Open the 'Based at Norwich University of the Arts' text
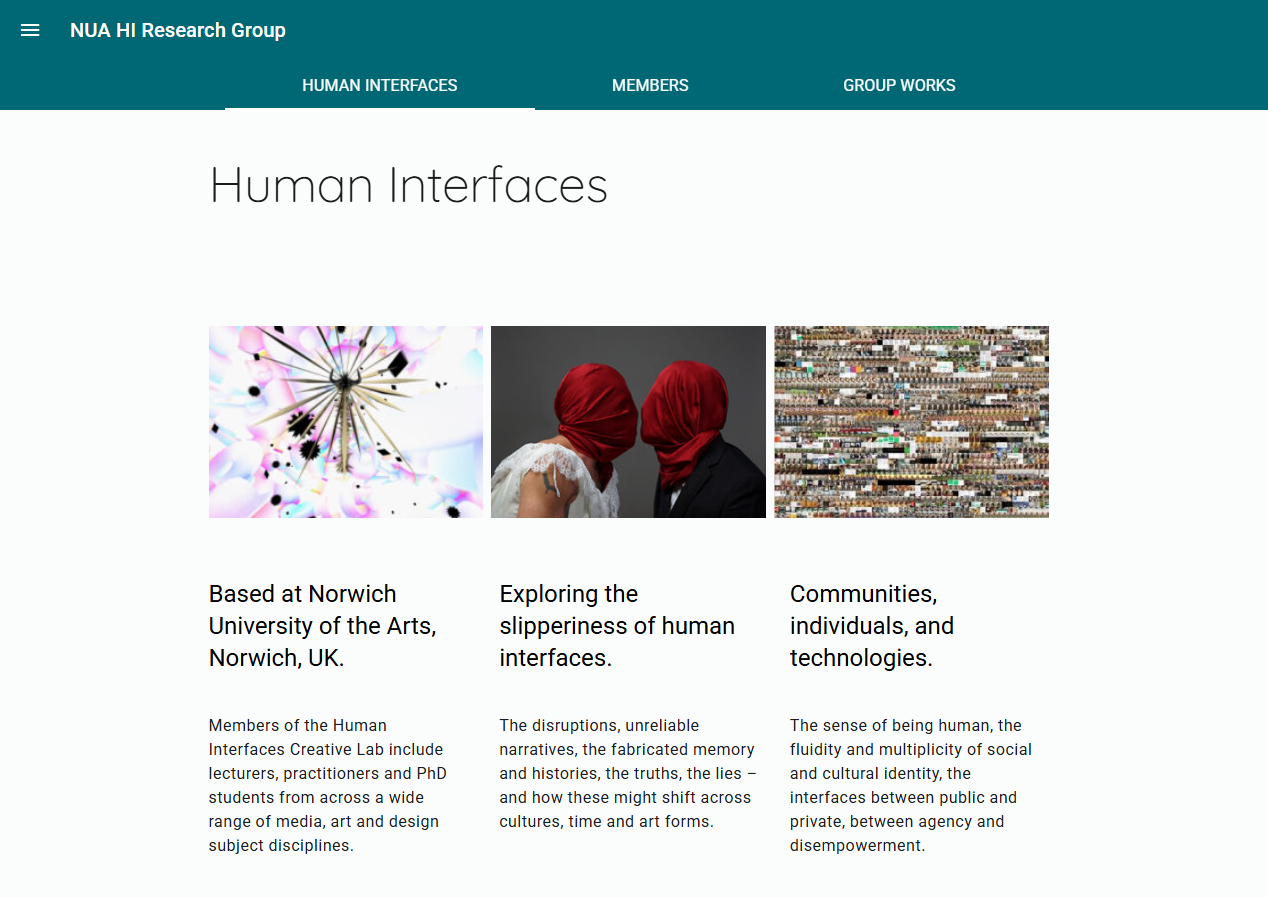Screen dimensions: 1268x897 coord(322,625)
